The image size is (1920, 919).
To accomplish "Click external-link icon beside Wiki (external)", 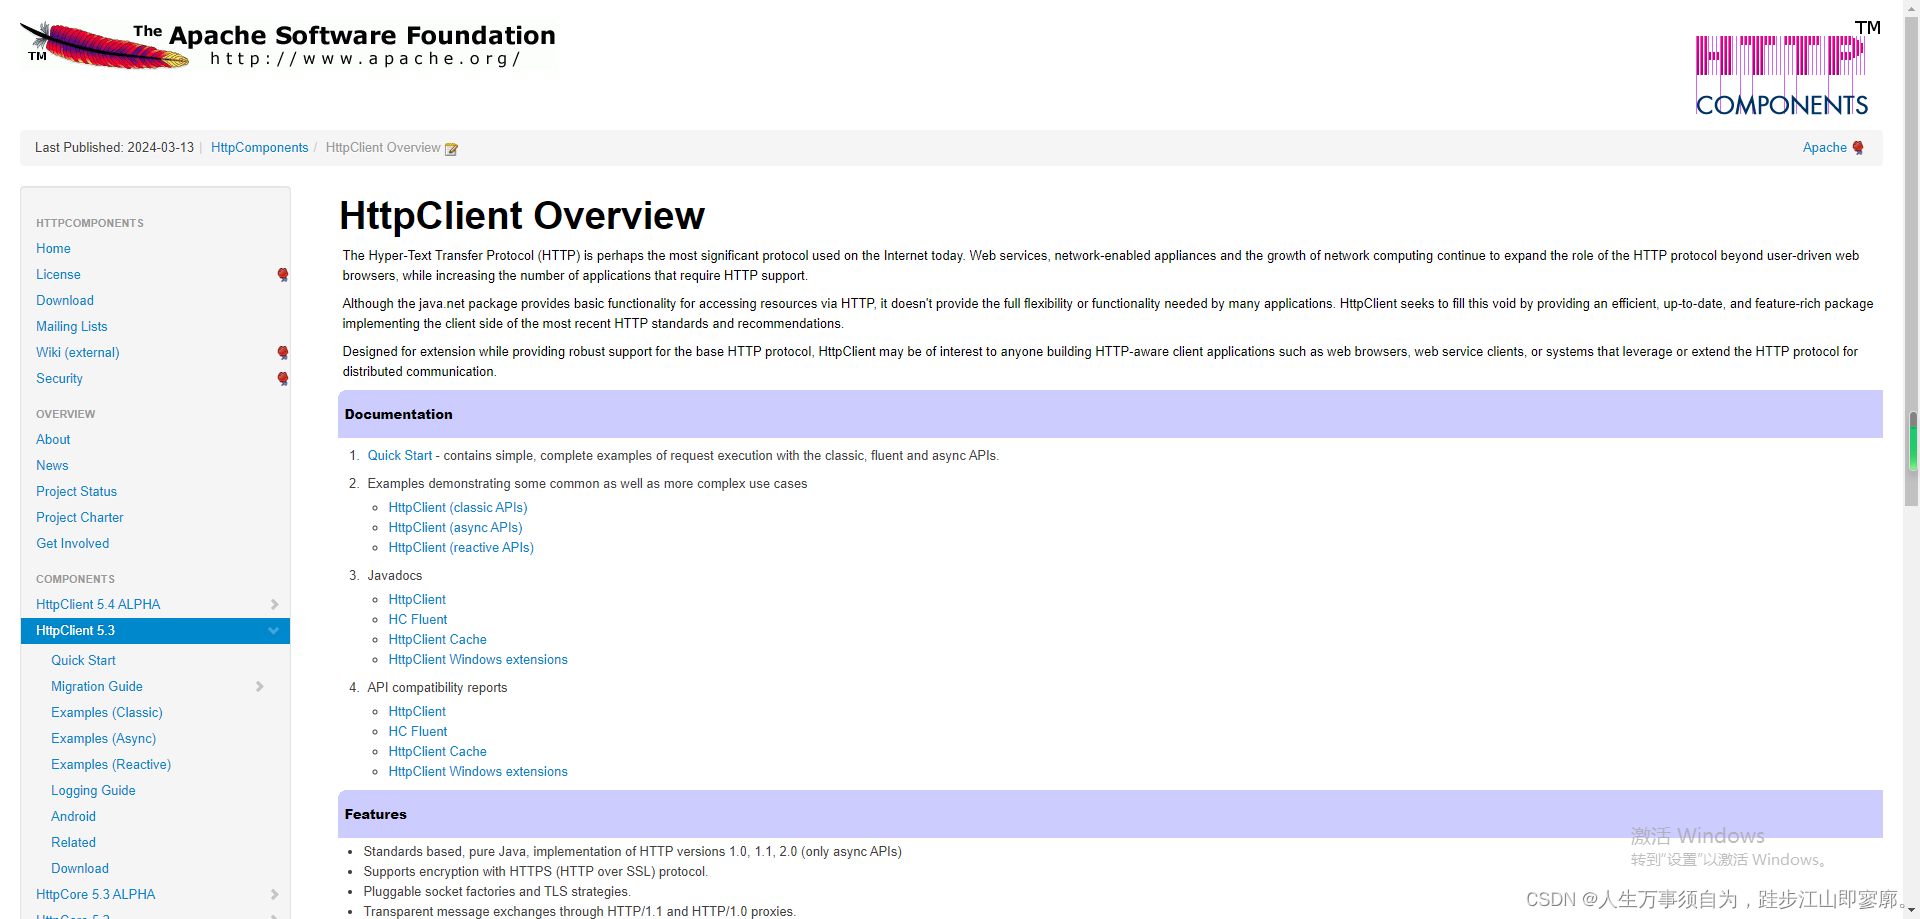I will [283, 353].
